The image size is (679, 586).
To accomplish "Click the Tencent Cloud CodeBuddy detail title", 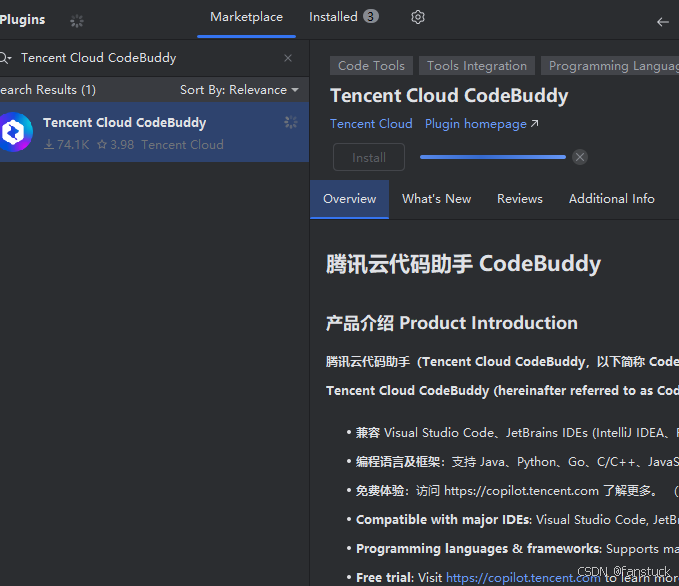I will (x=449, y=96).
